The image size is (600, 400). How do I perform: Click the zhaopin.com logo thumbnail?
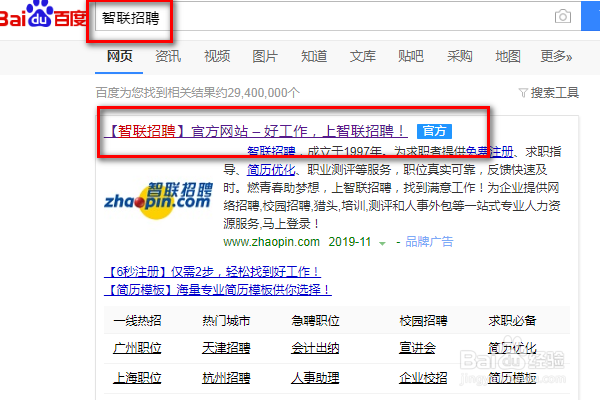(158, 200)
